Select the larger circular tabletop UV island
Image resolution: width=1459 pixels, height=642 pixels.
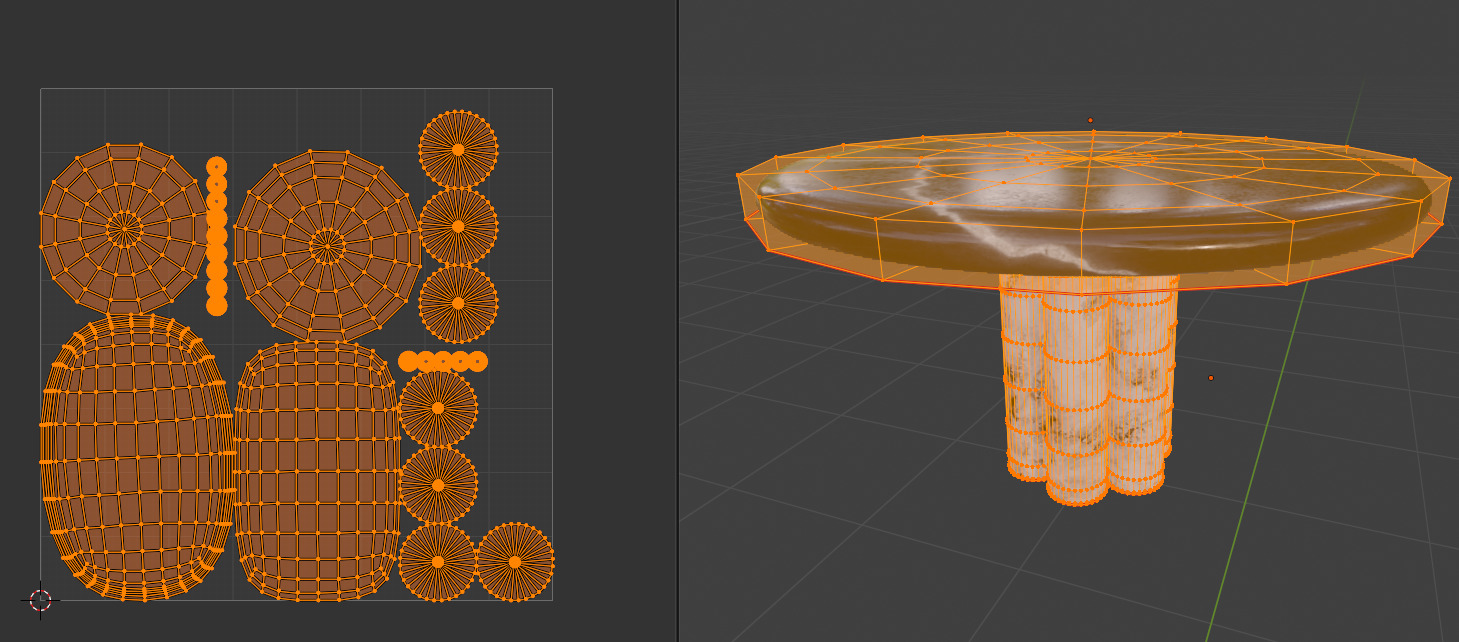[327, 245]
